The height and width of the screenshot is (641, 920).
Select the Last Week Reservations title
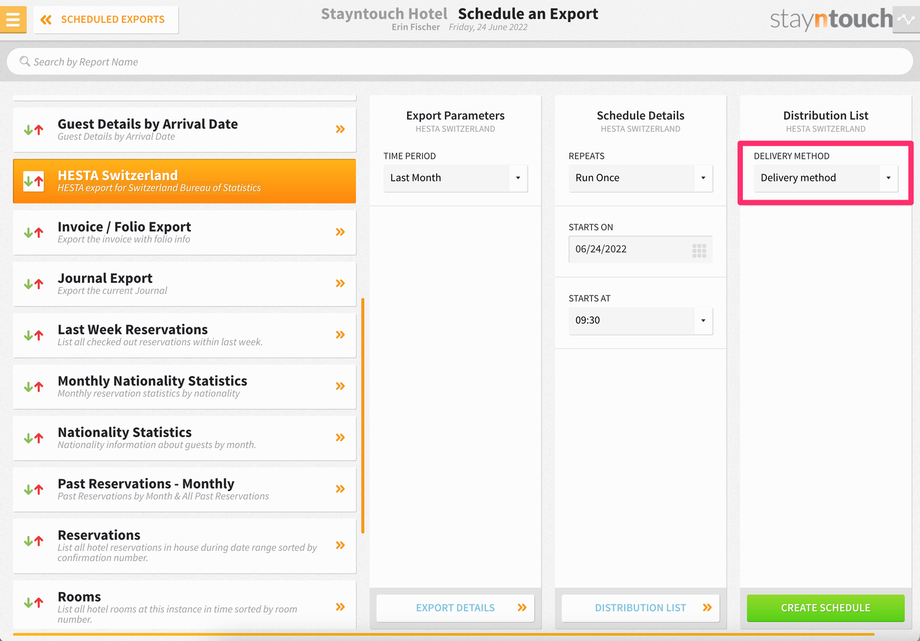coord(133,329)
